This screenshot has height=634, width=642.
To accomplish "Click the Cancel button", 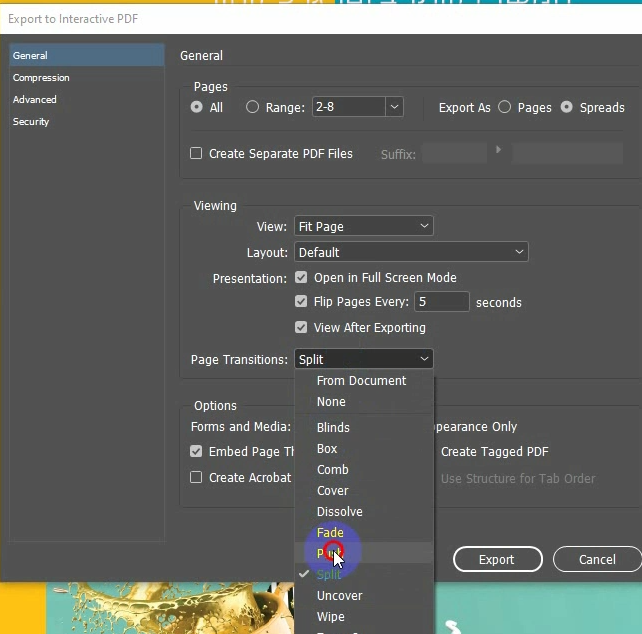I will tap(597, 559).
